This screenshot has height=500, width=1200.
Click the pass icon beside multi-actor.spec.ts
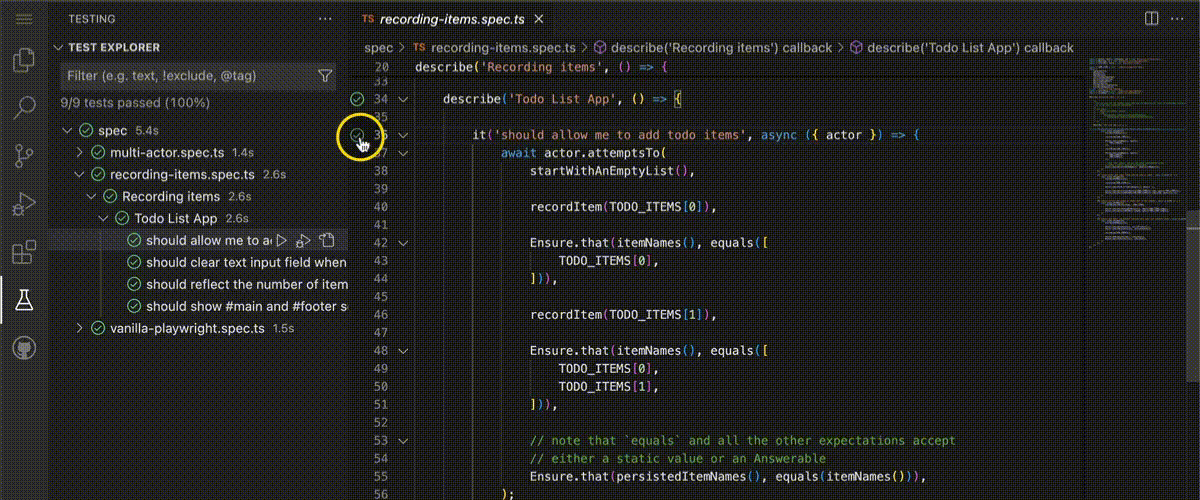click(x=99, y=152)
